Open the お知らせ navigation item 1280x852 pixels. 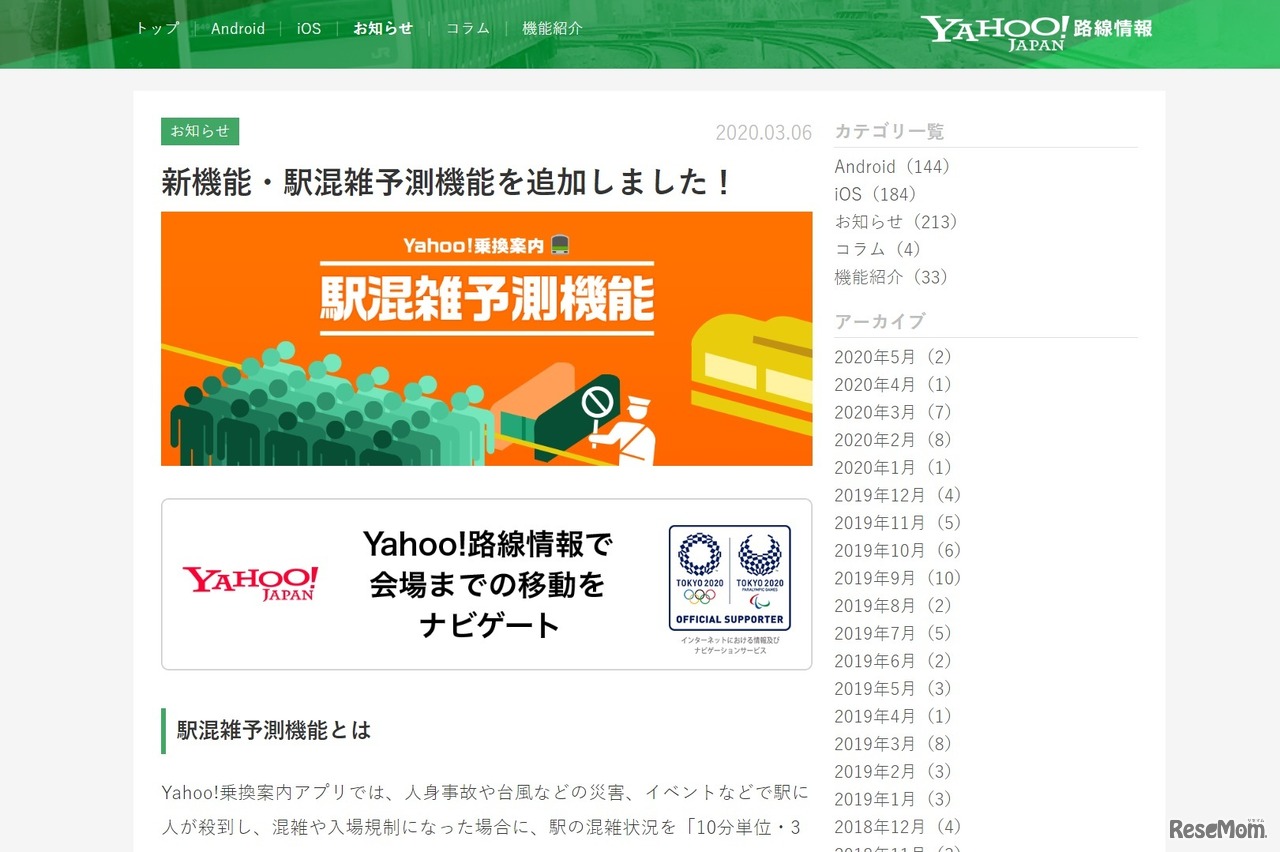coord(383,28)
